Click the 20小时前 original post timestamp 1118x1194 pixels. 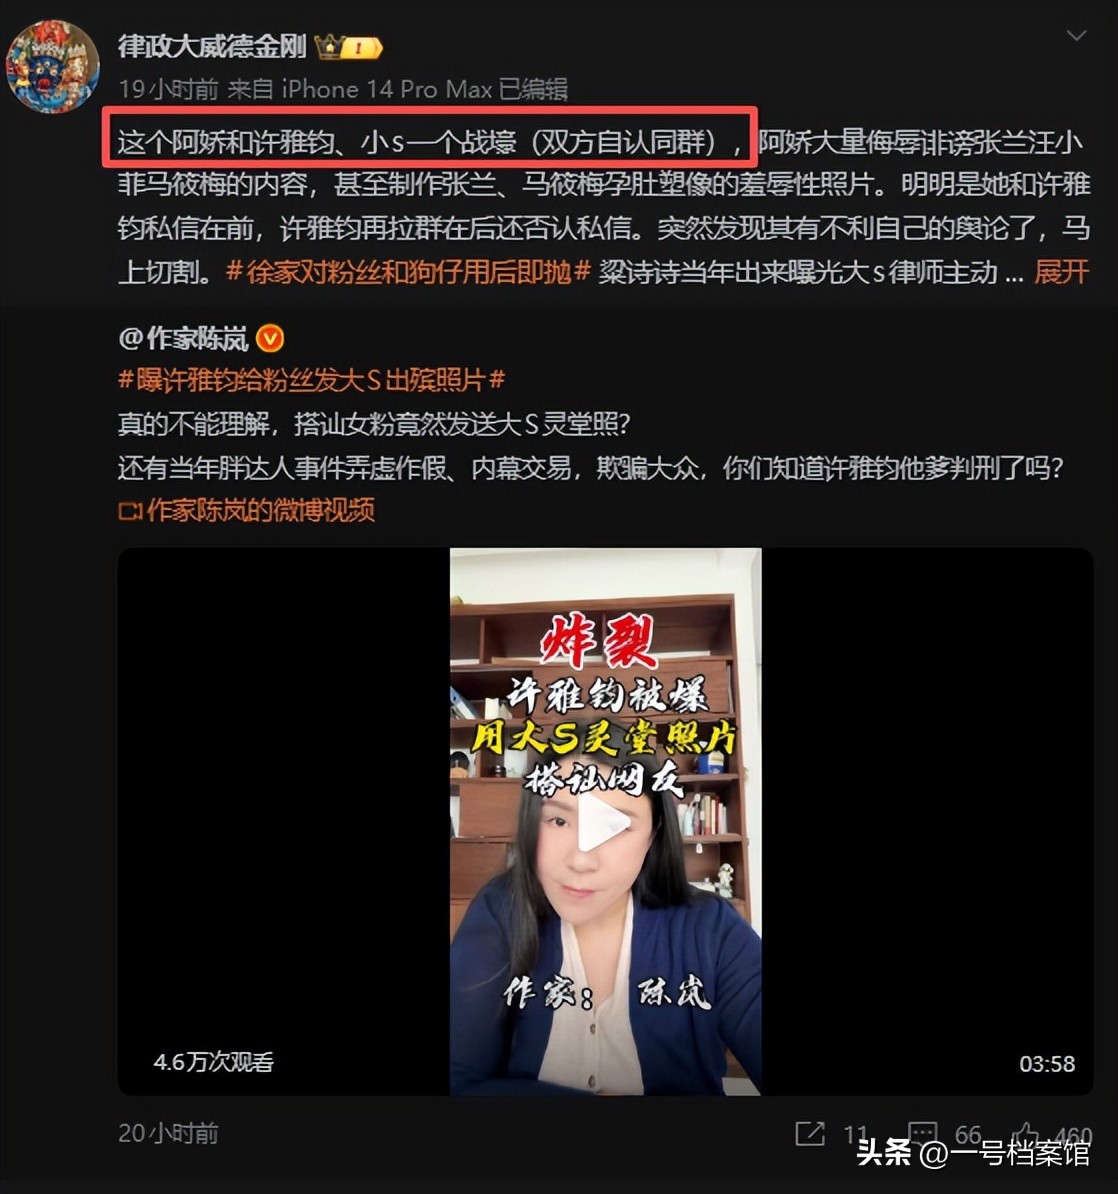point(168,1133)
